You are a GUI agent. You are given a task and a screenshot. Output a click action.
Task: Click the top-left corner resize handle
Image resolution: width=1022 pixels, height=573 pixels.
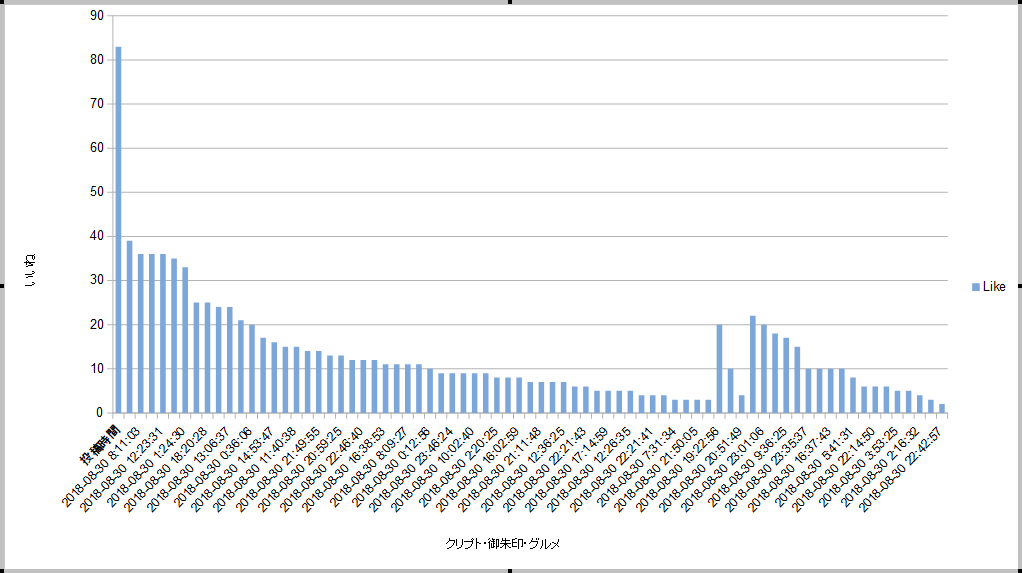coord(2,2)
